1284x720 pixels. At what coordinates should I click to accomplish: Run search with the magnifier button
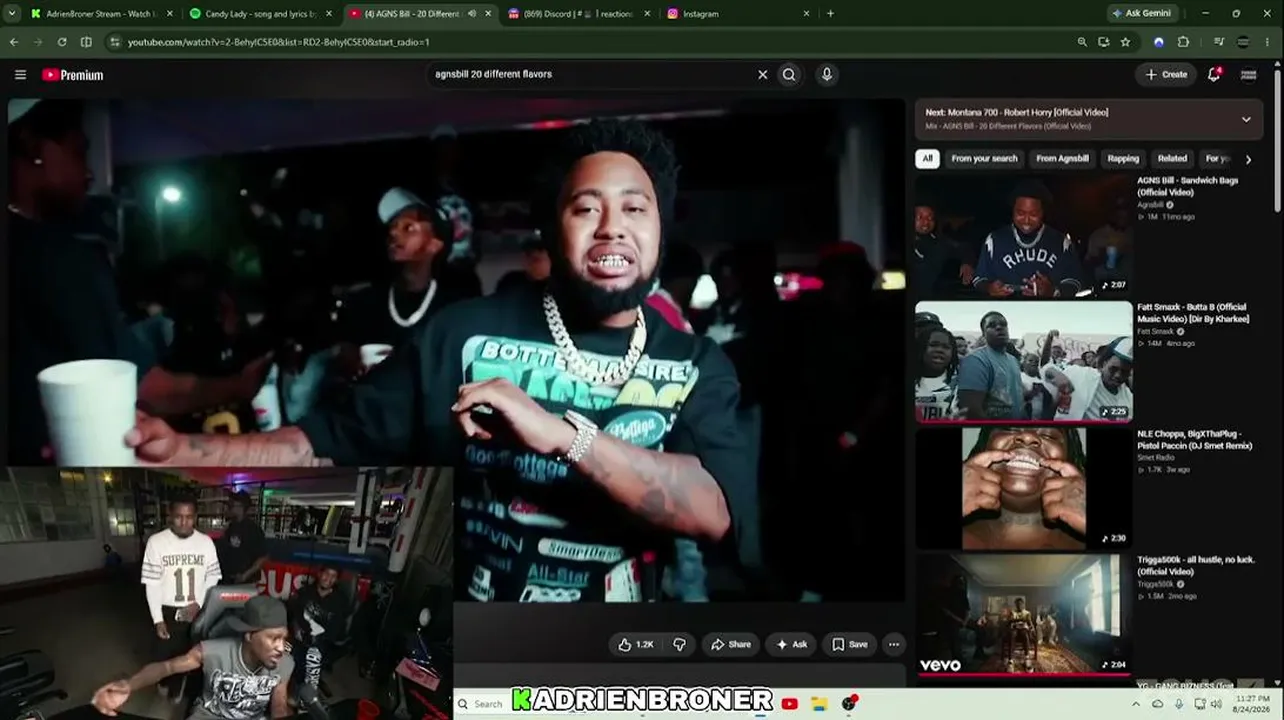(789, 74)
